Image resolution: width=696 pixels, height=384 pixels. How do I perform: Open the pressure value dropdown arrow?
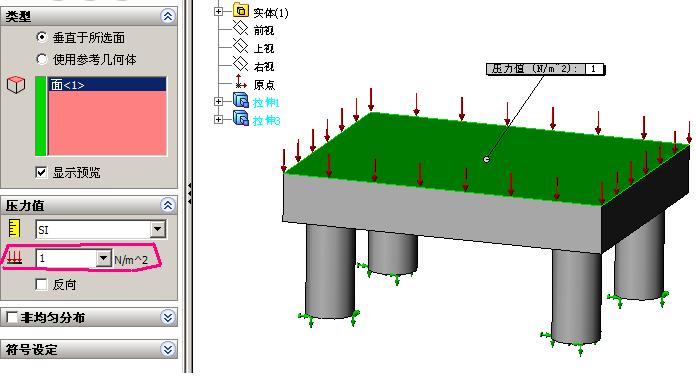[103, 258]
